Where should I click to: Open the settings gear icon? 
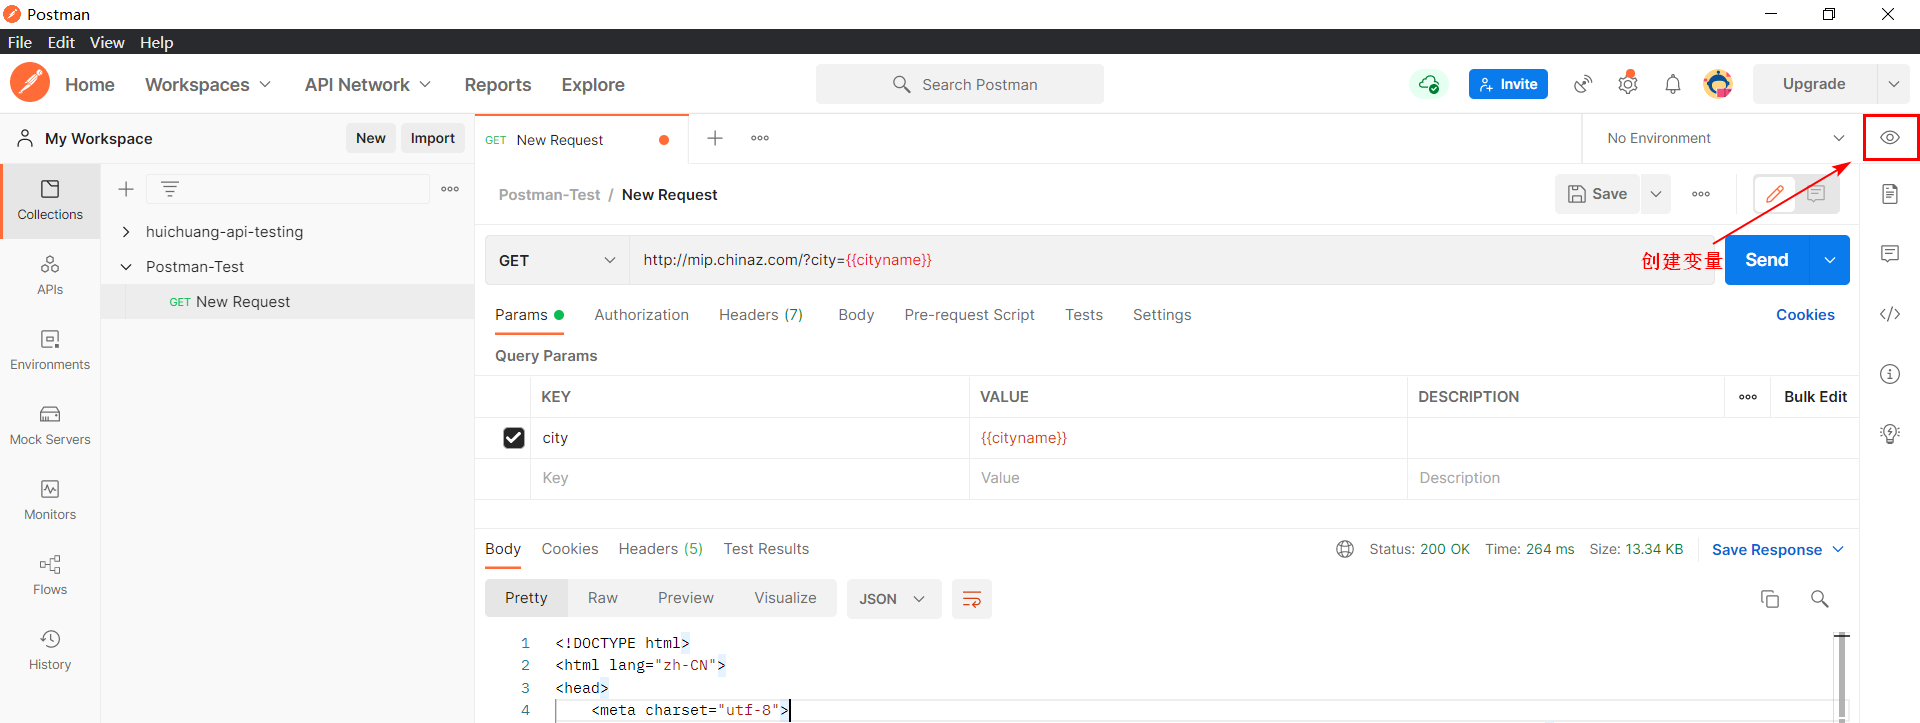(1628, 84)
